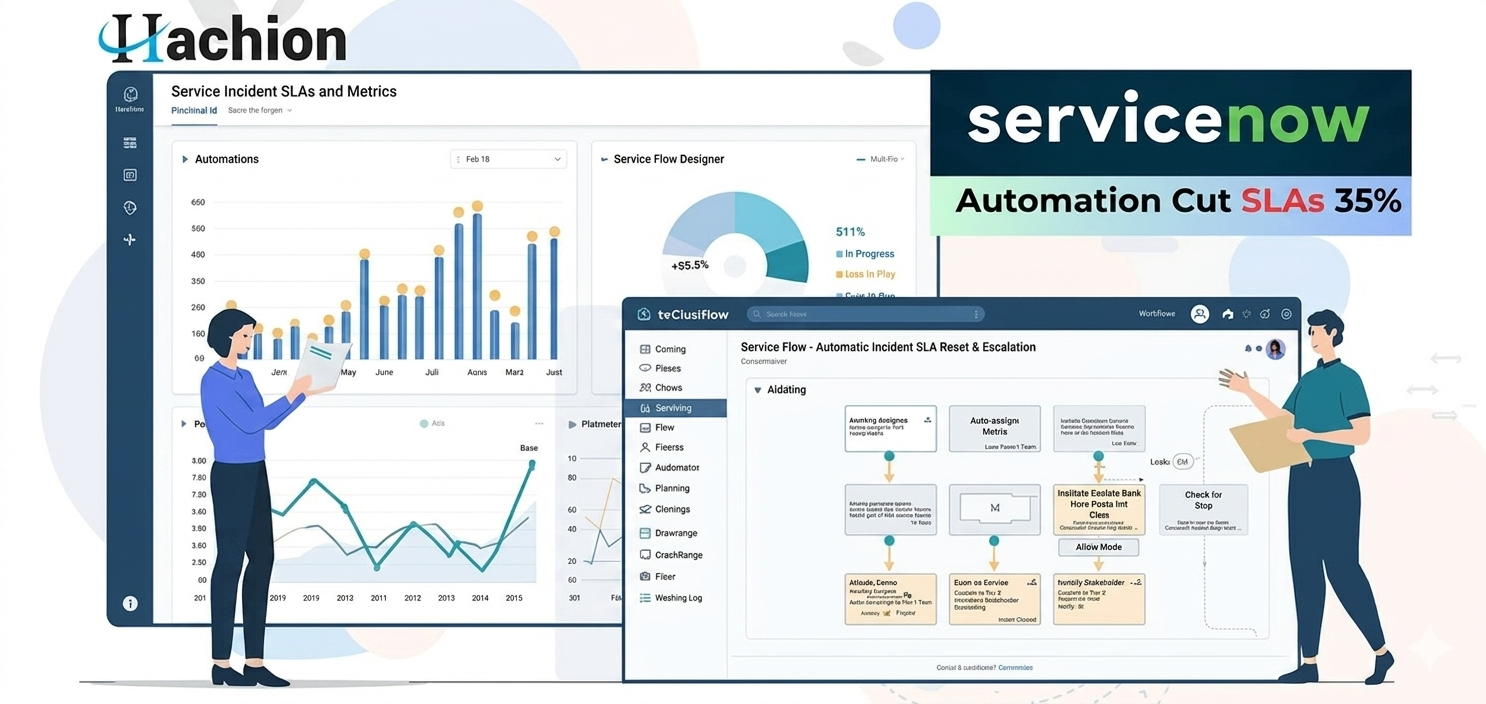1486x704 pixels.
Task: Select Pleses in the flow sidebar
Action: tap(660, 368)
